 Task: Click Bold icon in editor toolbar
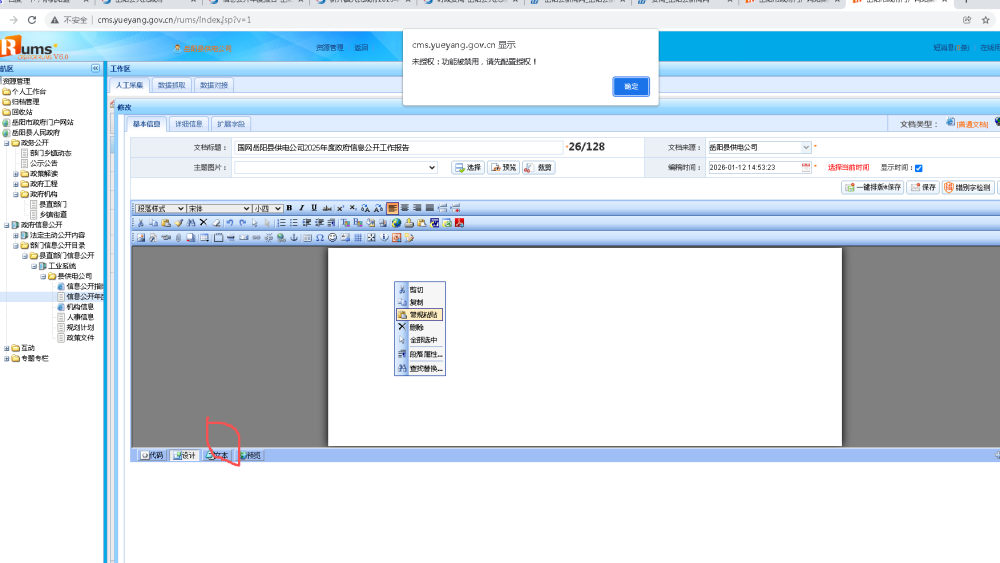tap(289, 208)
